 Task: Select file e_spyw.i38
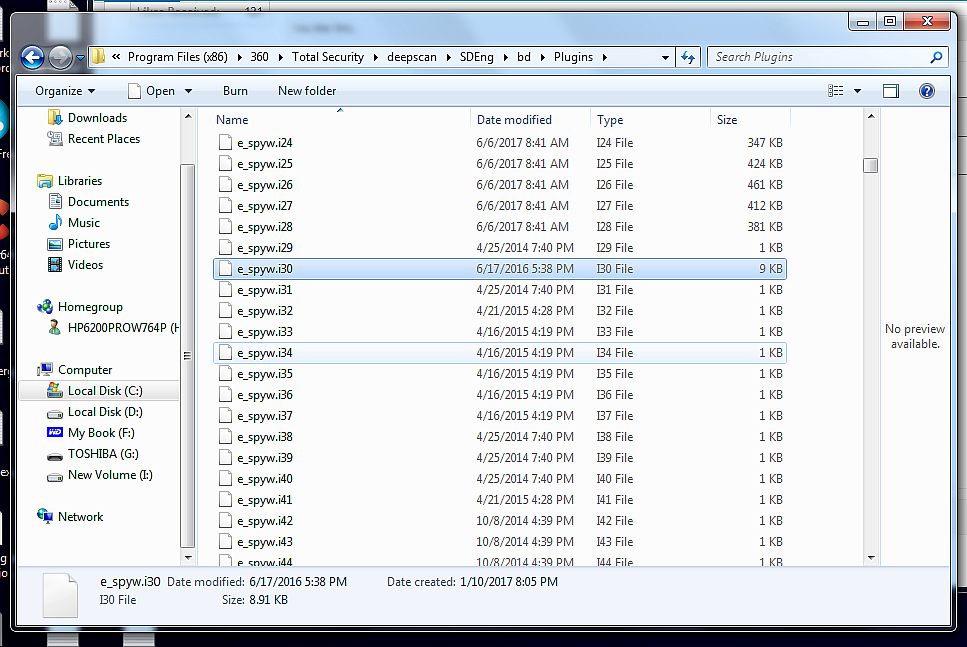500,437
